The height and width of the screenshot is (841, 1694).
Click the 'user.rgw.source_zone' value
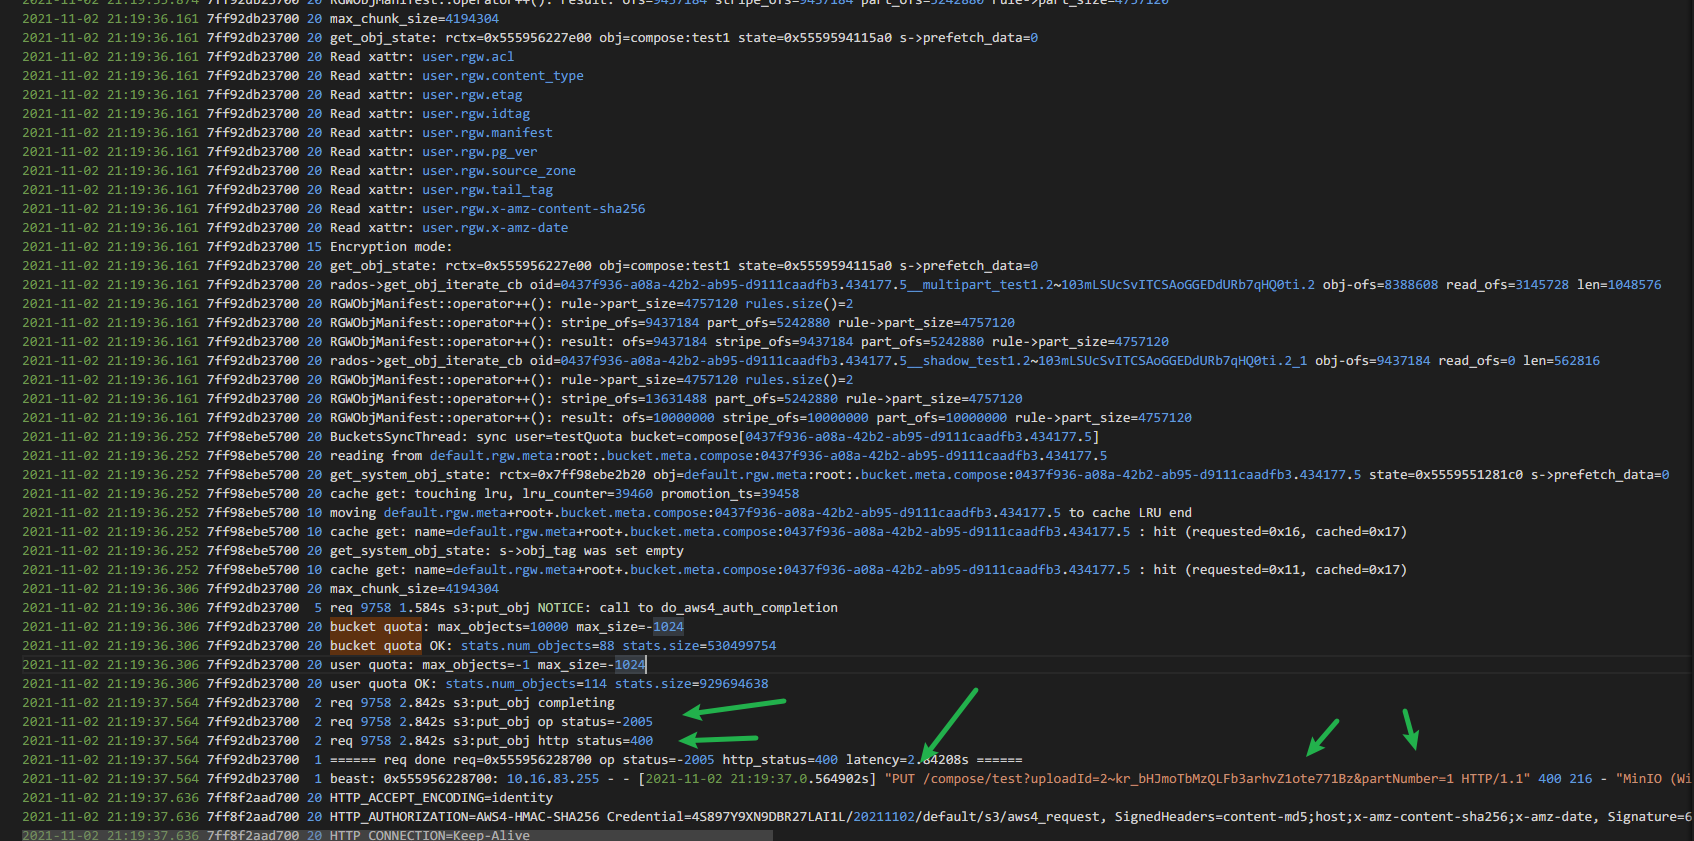pyautogui.click(x=499, y=171)
